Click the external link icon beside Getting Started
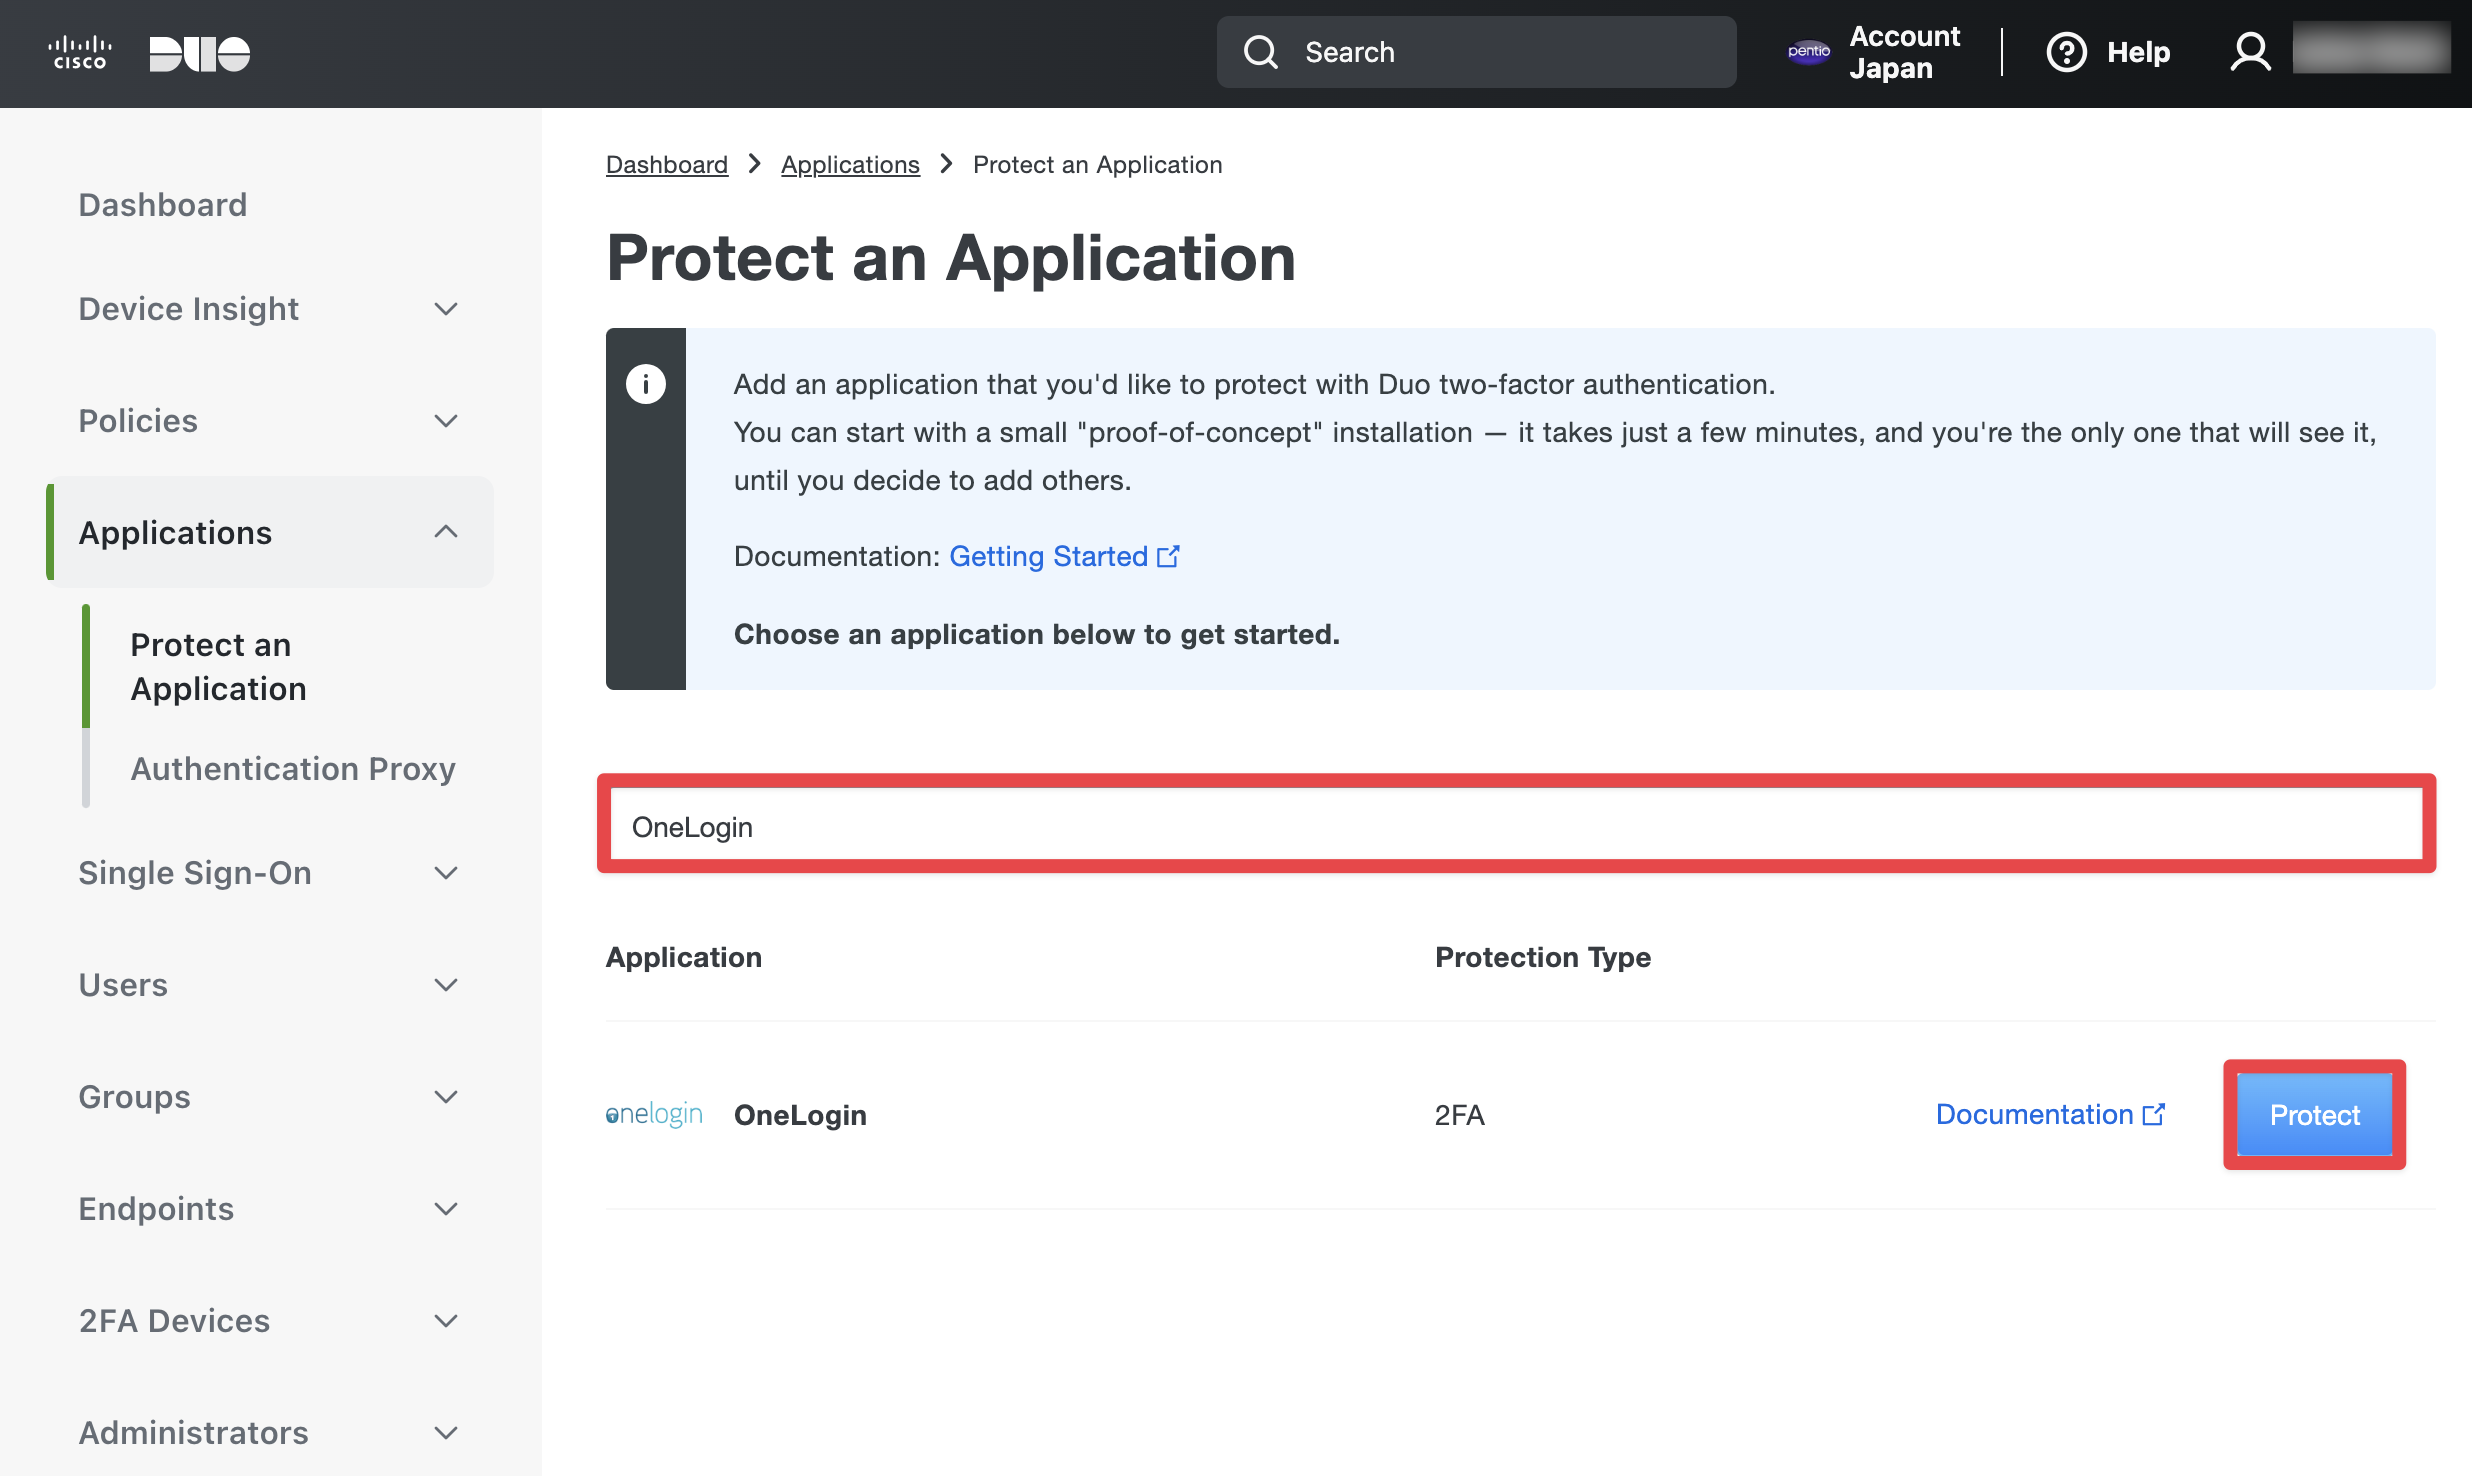Viewport: 2472px width, 1476px height. click(1169, 556)
